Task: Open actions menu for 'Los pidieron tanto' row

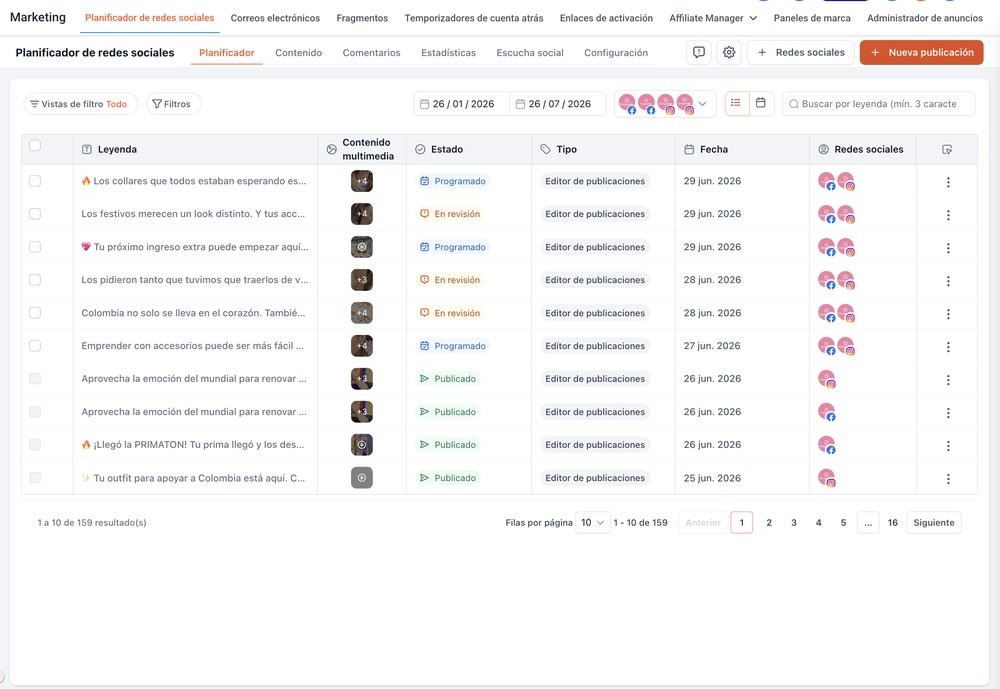Action: (x=948, y=281)
